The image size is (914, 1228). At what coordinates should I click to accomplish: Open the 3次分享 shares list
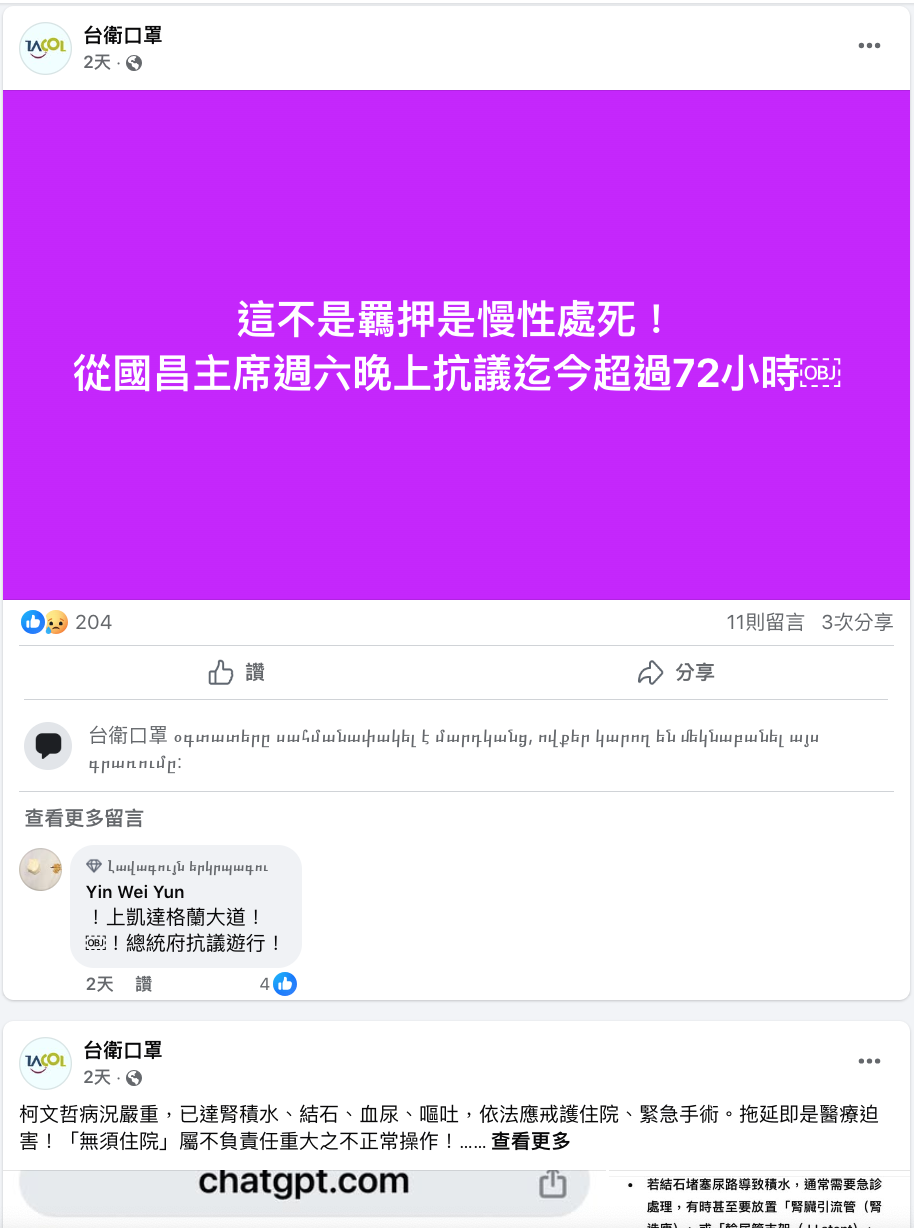[x=857, y=622]
